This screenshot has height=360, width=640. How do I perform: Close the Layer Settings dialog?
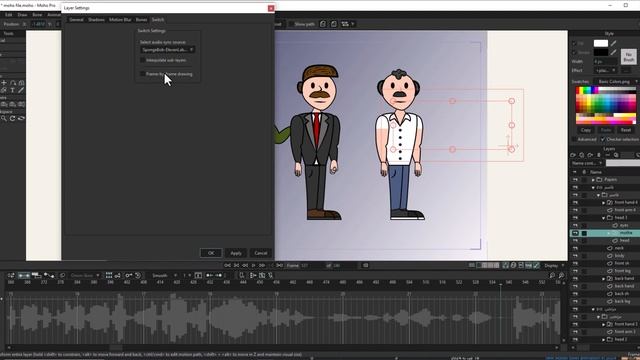271,8
